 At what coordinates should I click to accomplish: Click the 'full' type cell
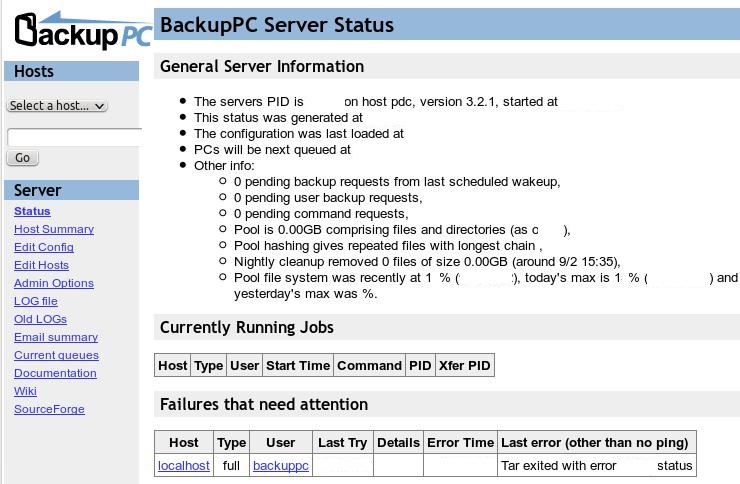point(231,466)
